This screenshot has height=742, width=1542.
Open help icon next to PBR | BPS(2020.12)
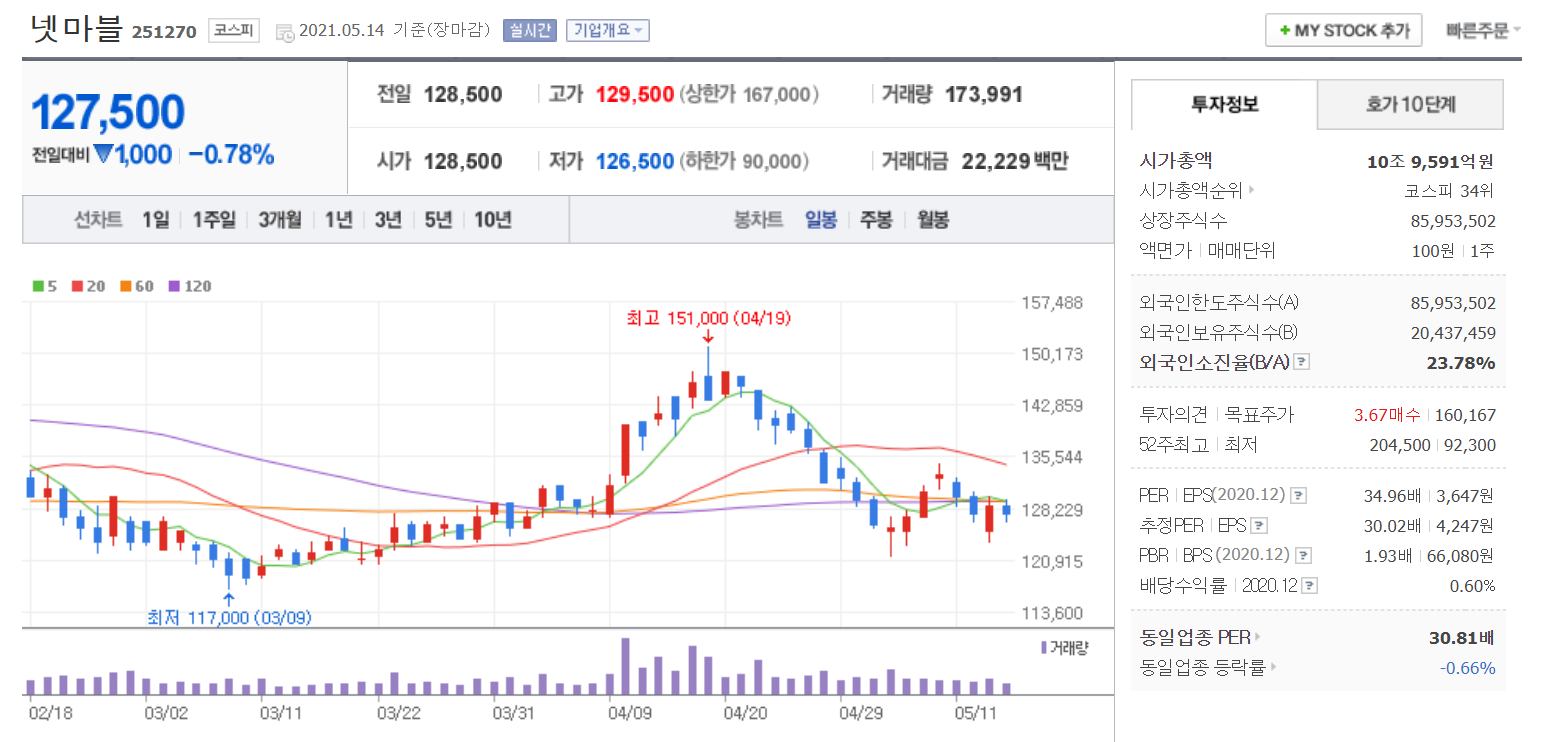1303,555
